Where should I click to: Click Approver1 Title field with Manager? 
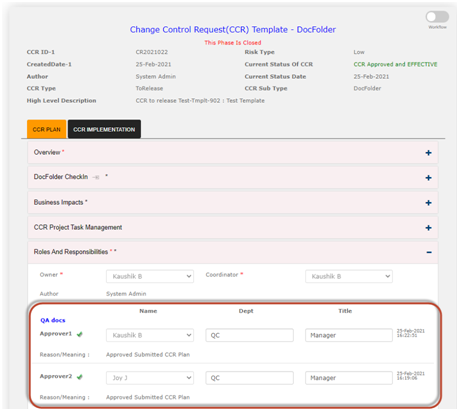tap(349, 335)
